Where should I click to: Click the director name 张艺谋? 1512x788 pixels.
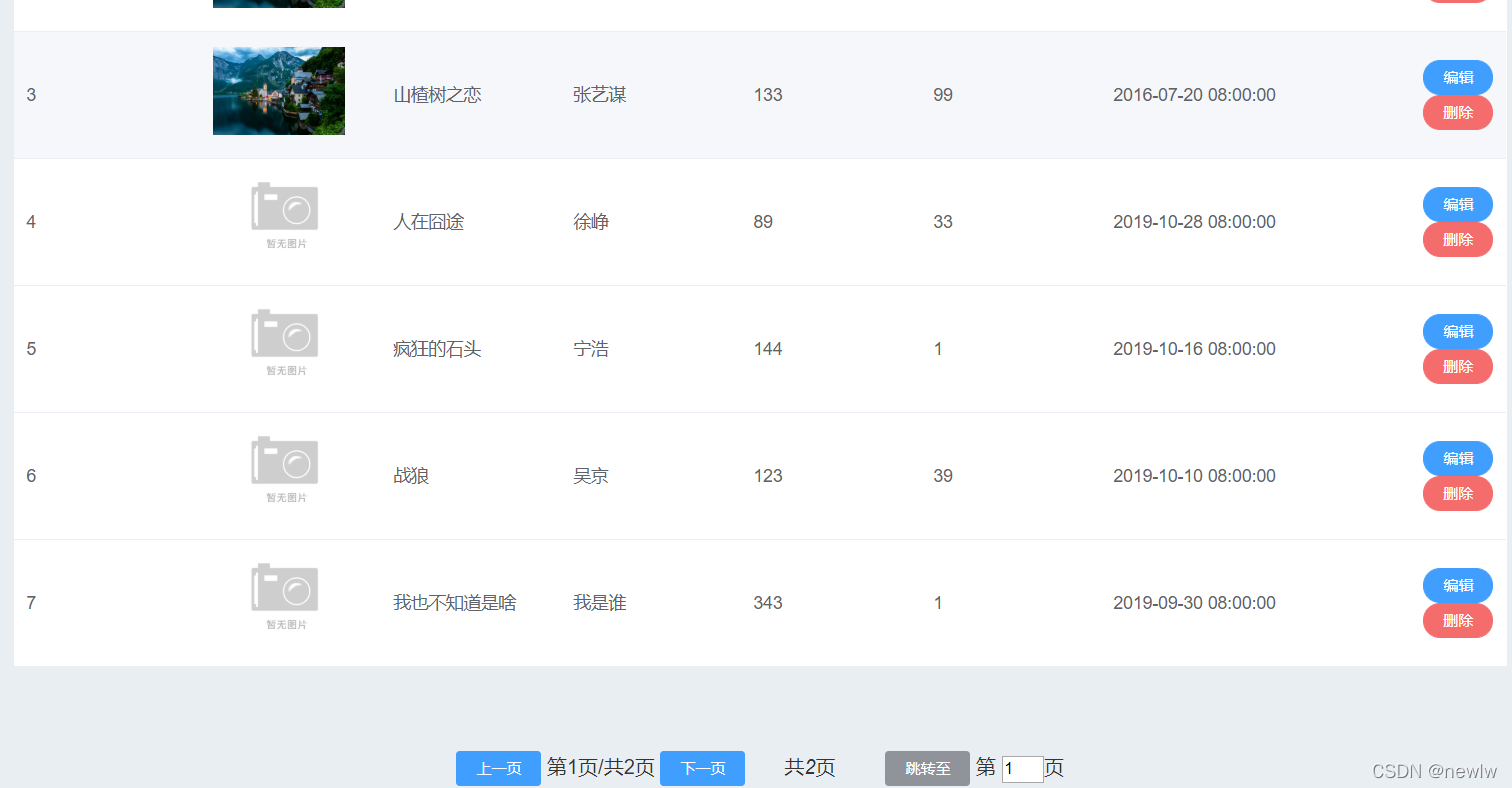tap(600, 95)
